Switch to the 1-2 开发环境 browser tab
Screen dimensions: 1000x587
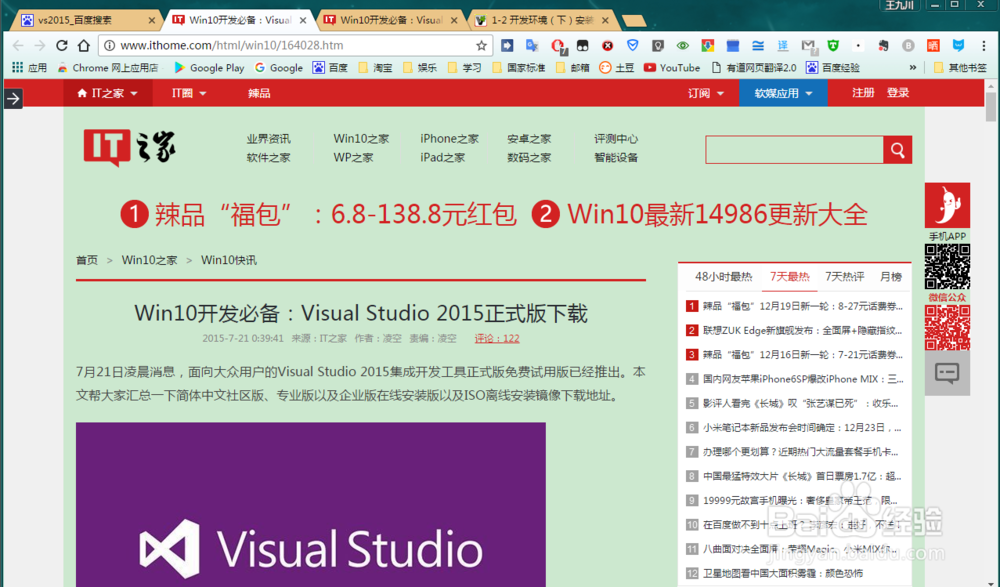pos(541,20)
